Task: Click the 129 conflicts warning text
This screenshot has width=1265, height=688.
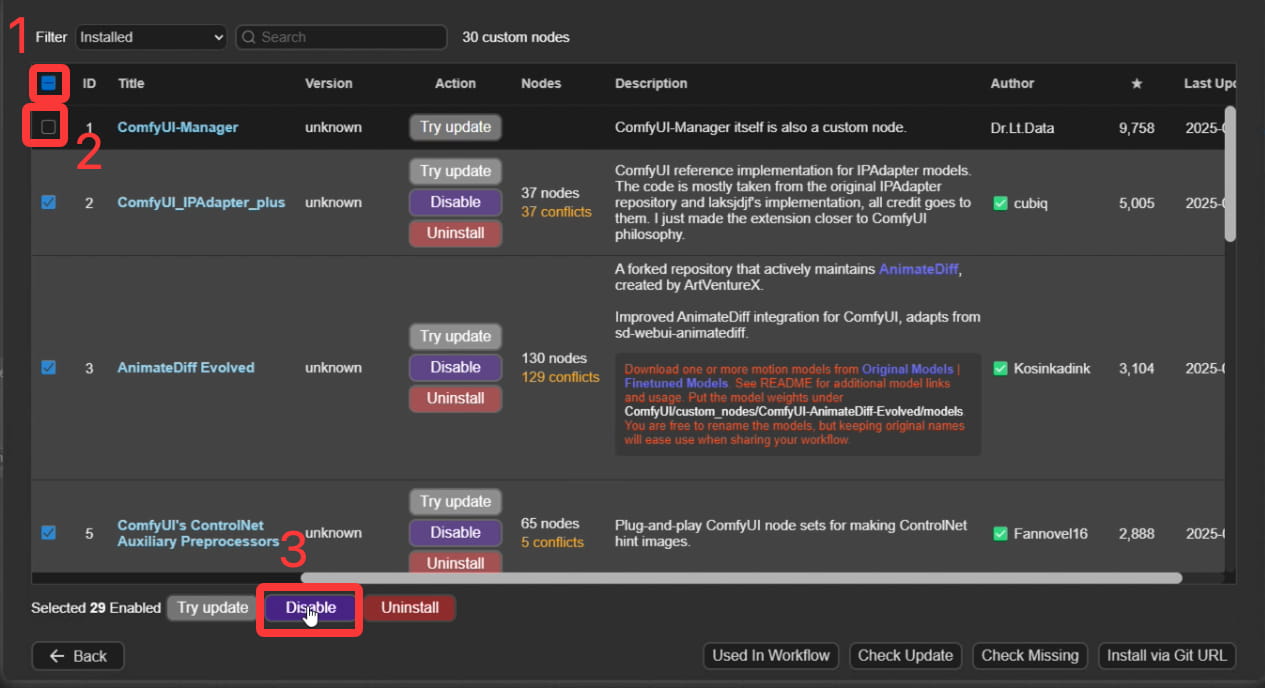Action: [560, 377]
